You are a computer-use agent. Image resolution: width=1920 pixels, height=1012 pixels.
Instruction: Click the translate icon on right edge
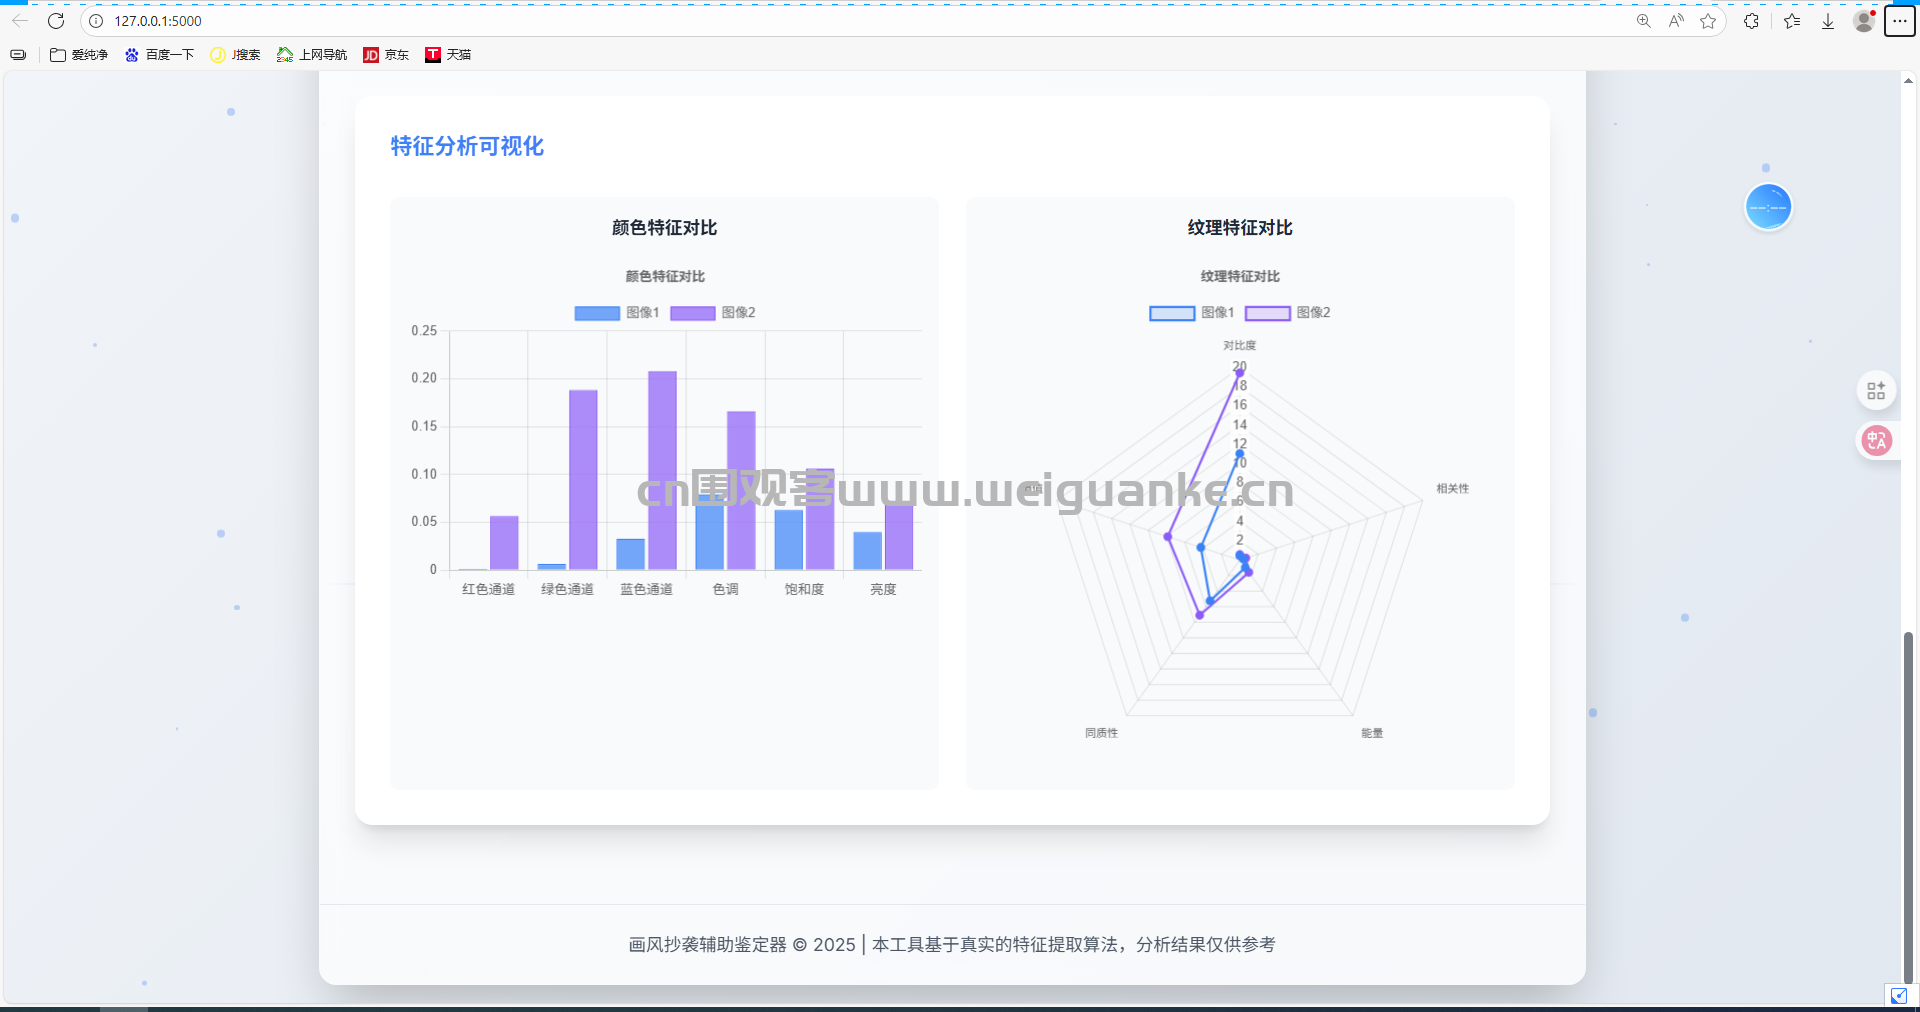1876,440
